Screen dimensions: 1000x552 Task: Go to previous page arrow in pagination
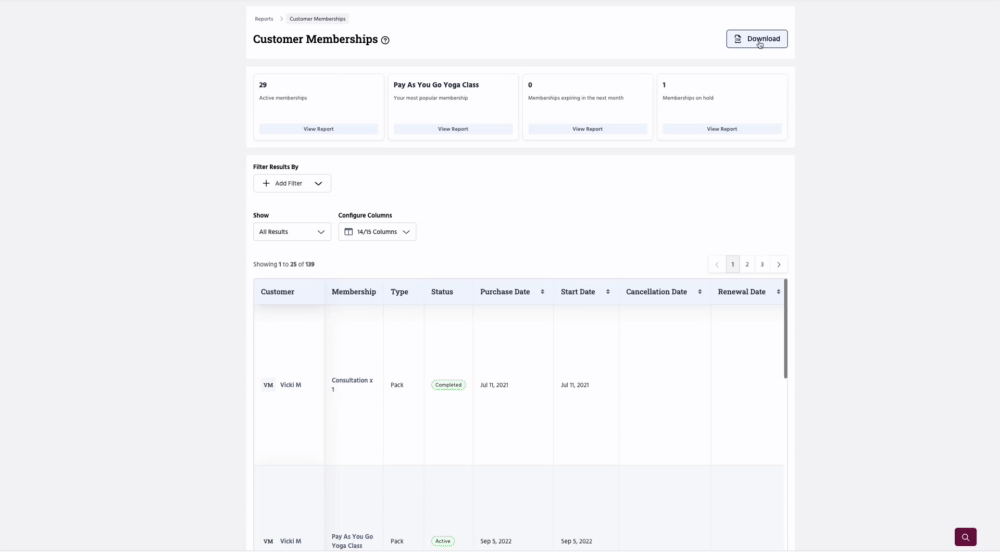pyautogui.click(x=717, y=265)
